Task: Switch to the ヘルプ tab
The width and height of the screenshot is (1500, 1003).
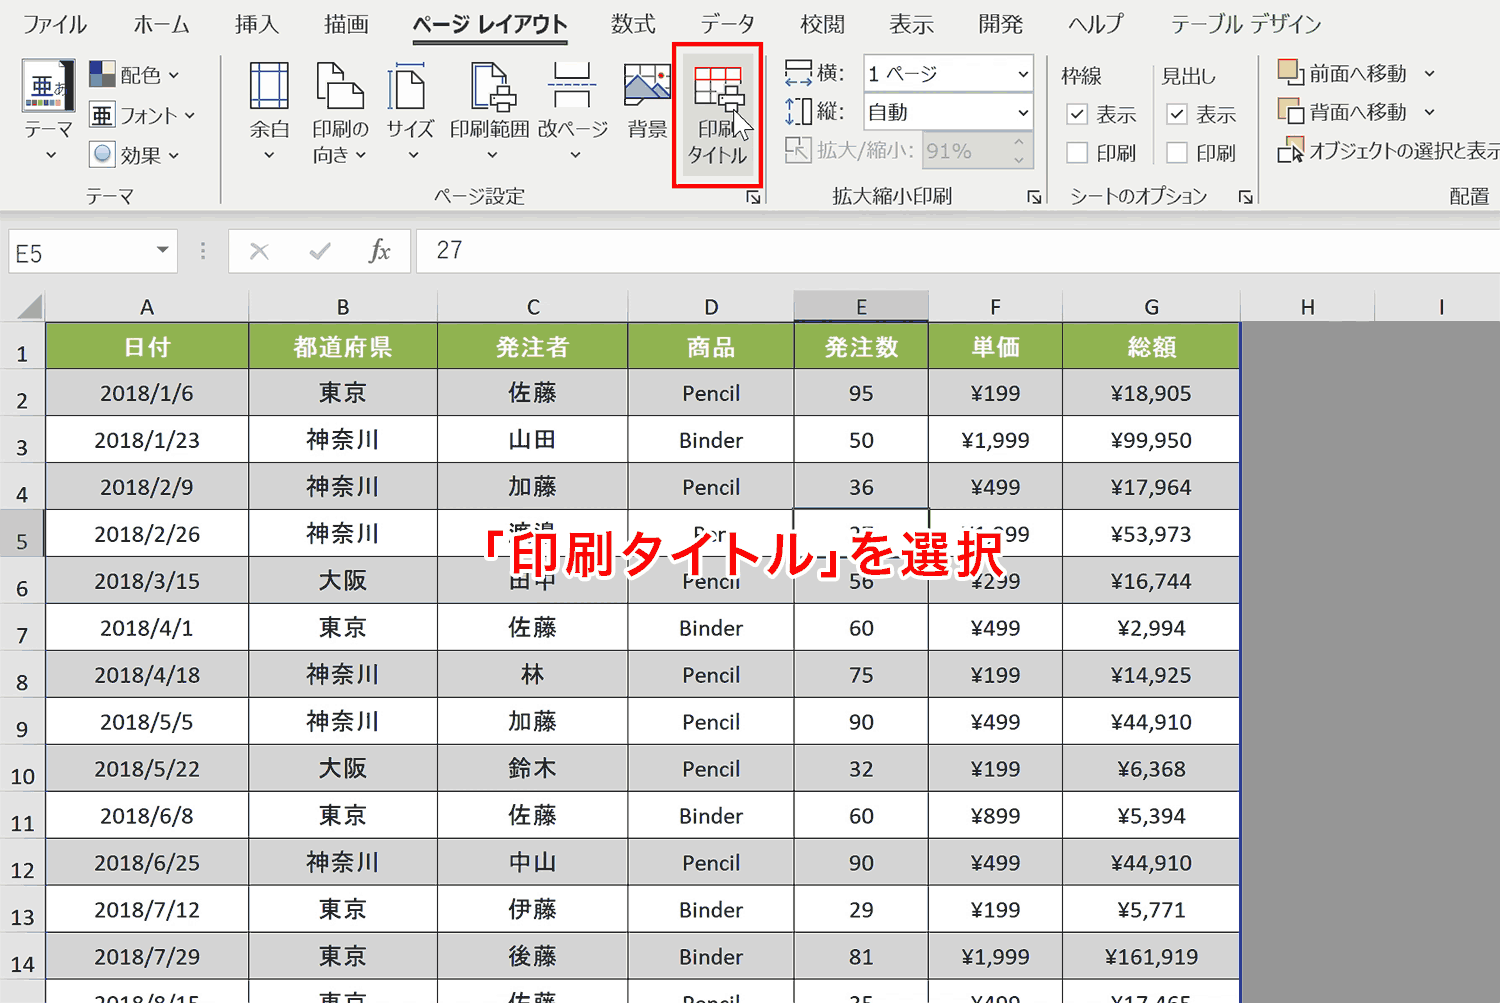Action: click(1096, 24)
